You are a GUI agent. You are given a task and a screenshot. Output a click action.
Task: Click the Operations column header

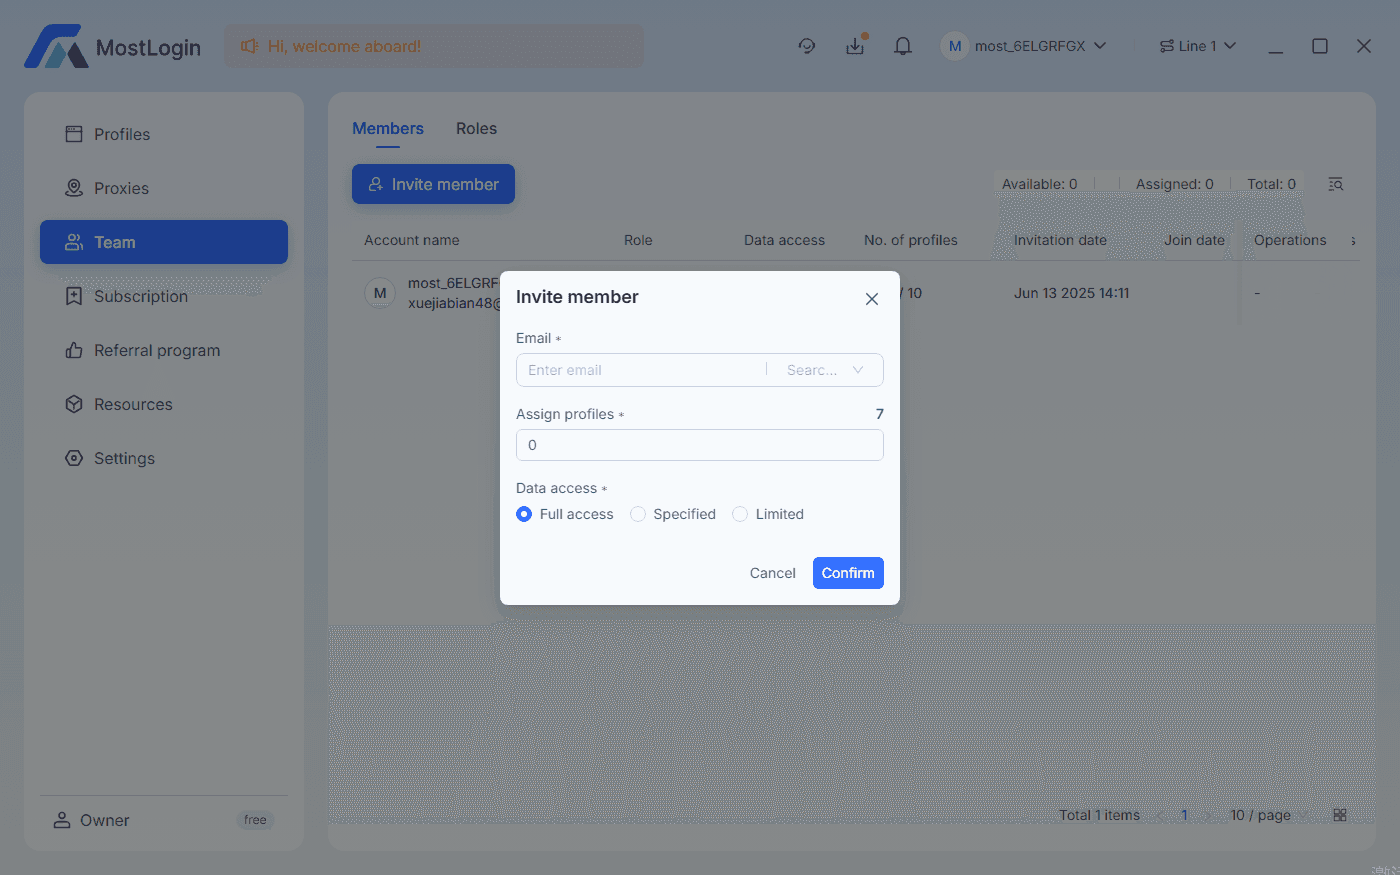click(1290, 240)
